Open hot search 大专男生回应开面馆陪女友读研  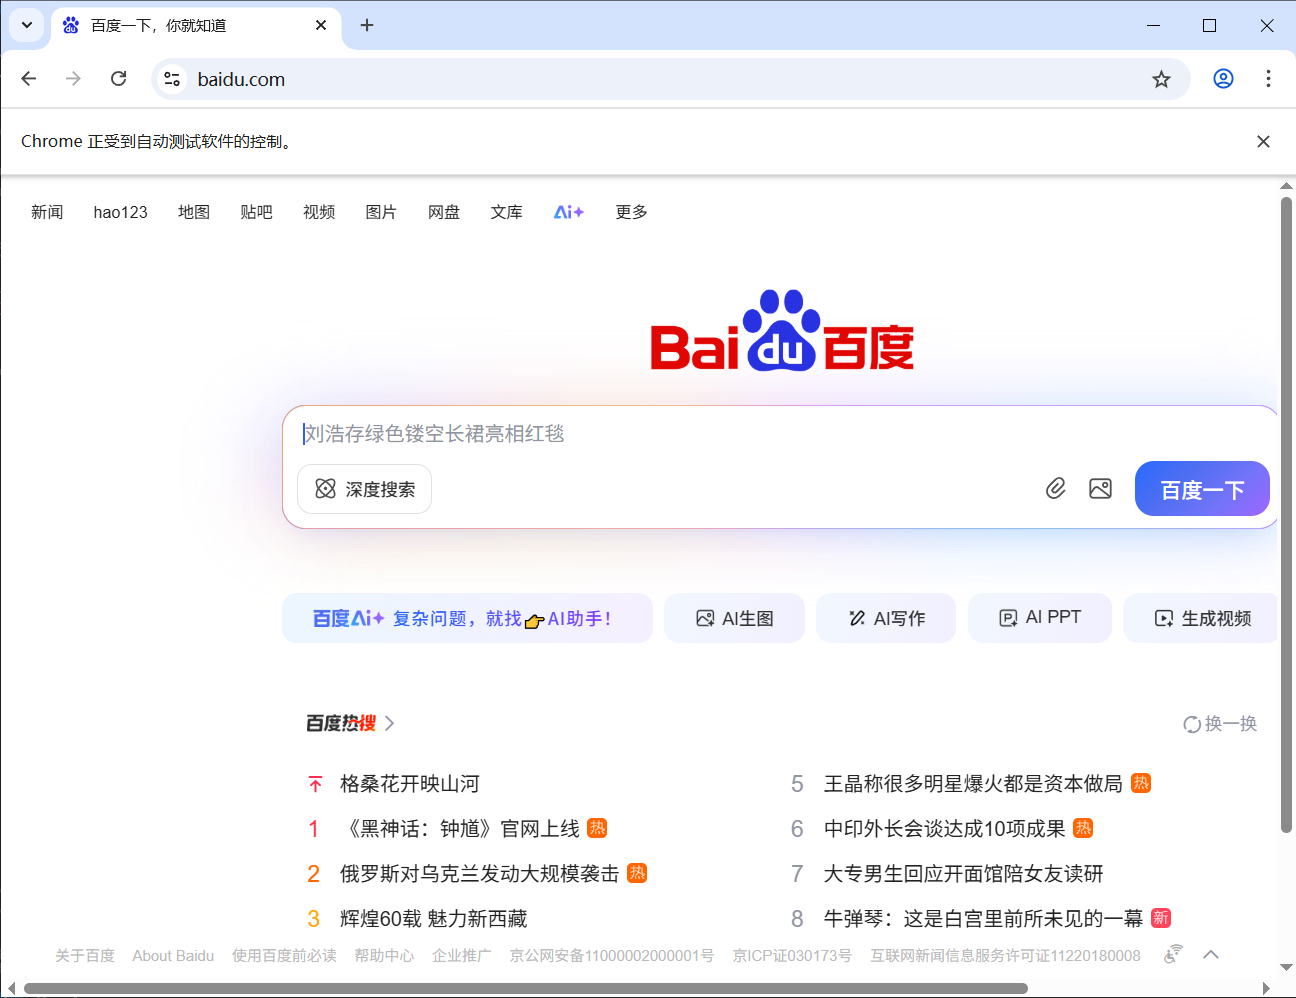coord(963,874)
